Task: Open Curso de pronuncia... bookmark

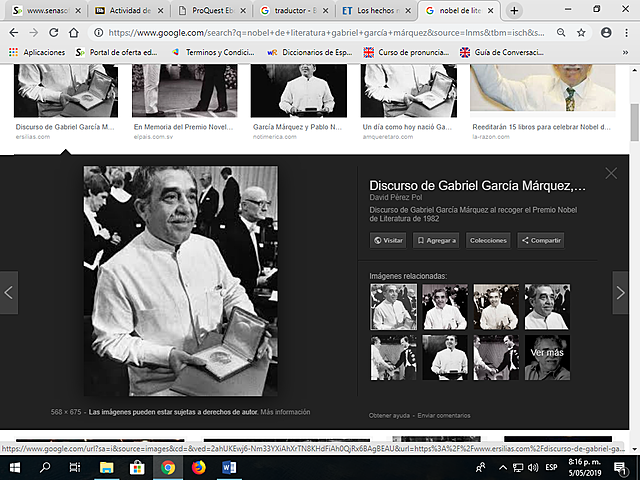Action: [406, 52]
